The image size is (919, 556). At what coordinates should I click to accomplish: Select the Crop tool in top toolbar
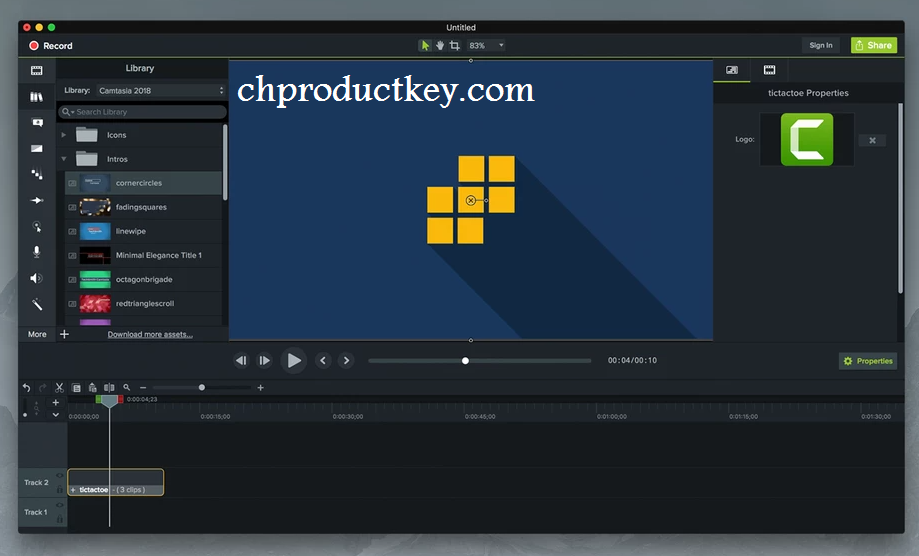[x=454, y=45]
